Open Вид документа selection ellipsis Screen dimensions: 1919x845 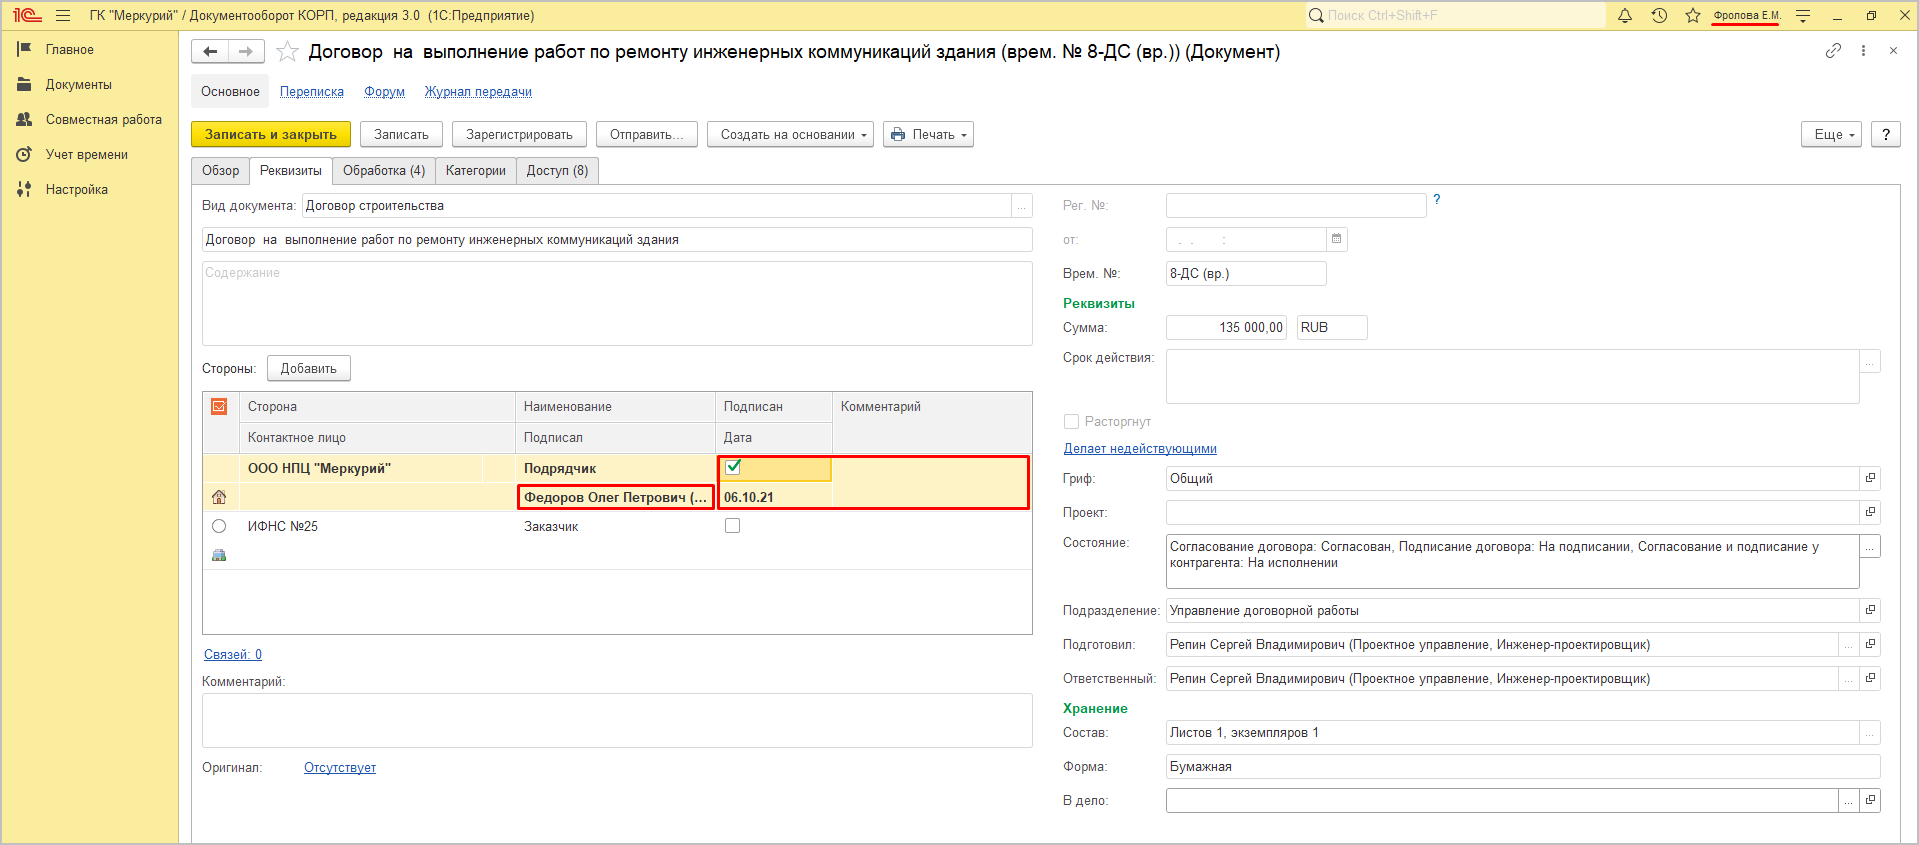1022,206
